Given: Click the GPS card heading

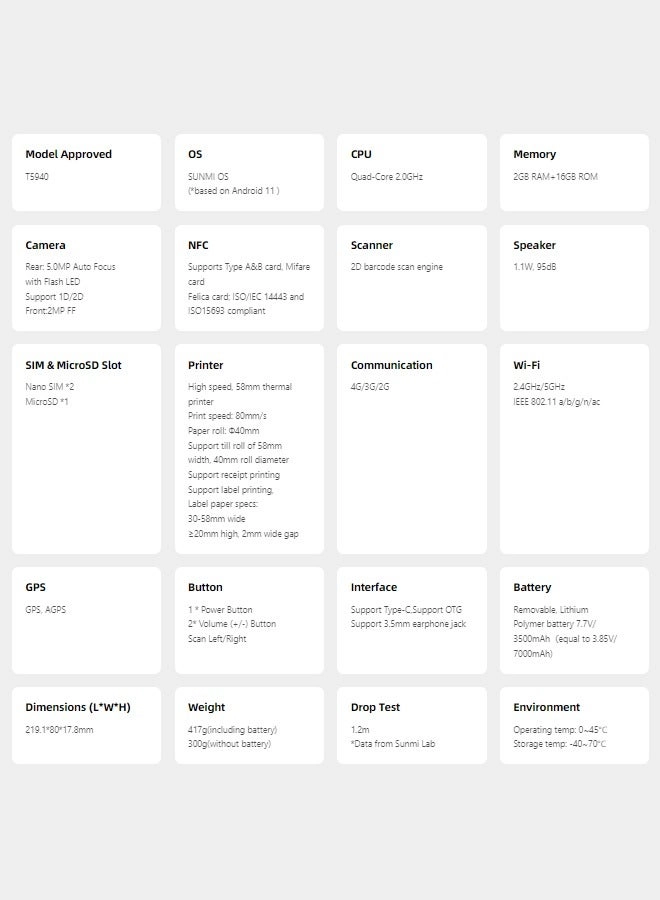Looking at the screenshot, I should point(36,587).
